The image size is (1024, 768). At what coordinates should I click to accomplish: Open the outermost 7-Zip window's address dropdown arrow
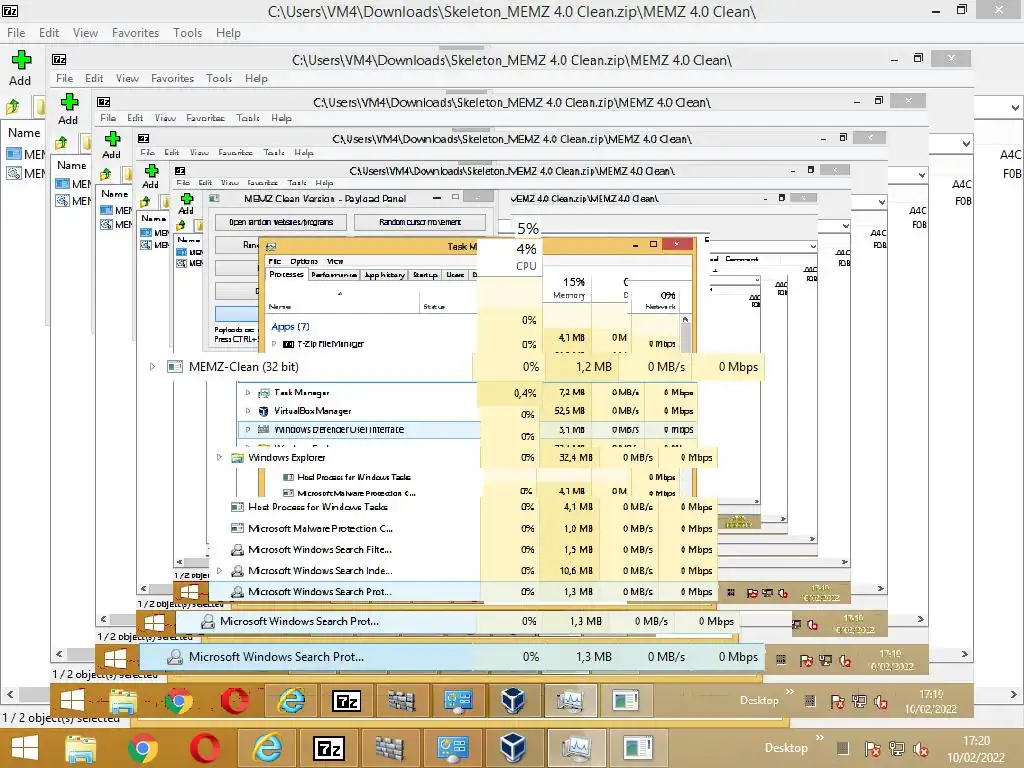[x=1015, y=107]
